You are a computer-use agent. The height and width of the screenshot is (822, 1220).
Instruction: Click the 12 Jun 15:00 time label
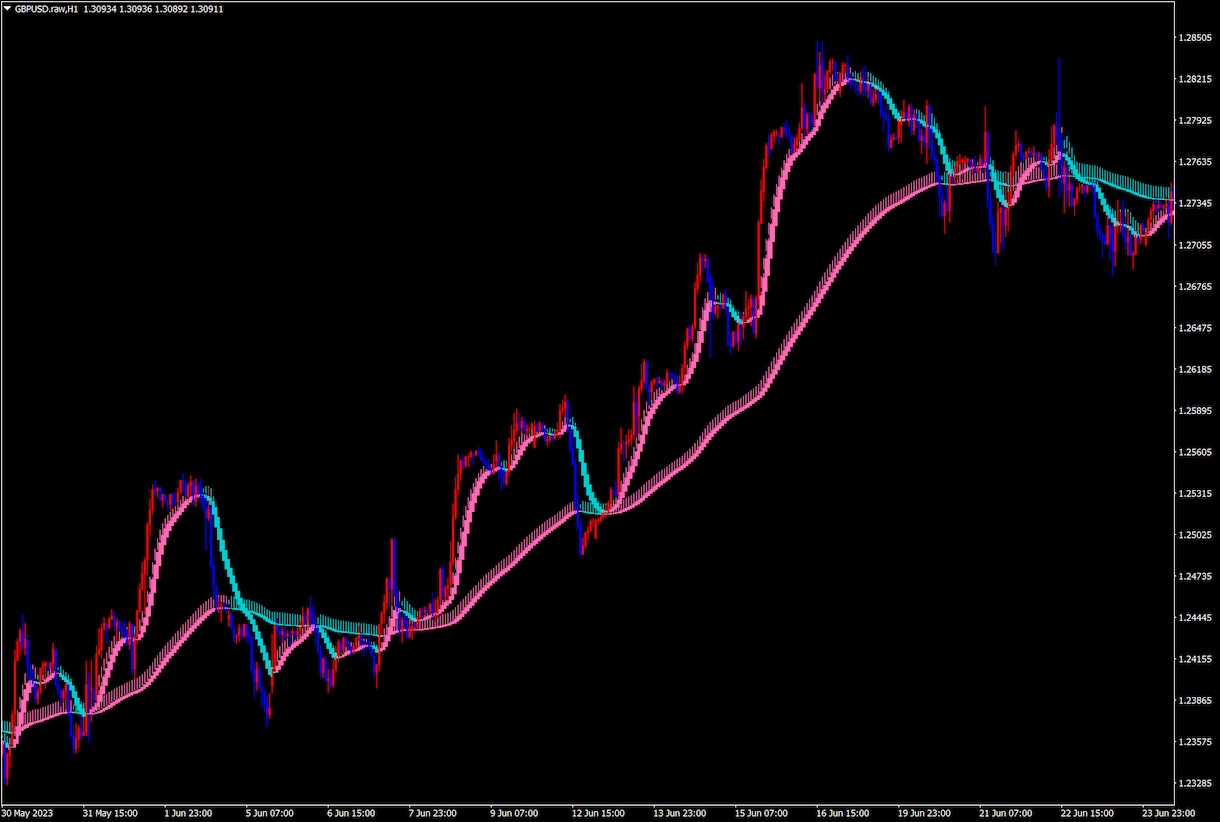[x=600, y=813]
